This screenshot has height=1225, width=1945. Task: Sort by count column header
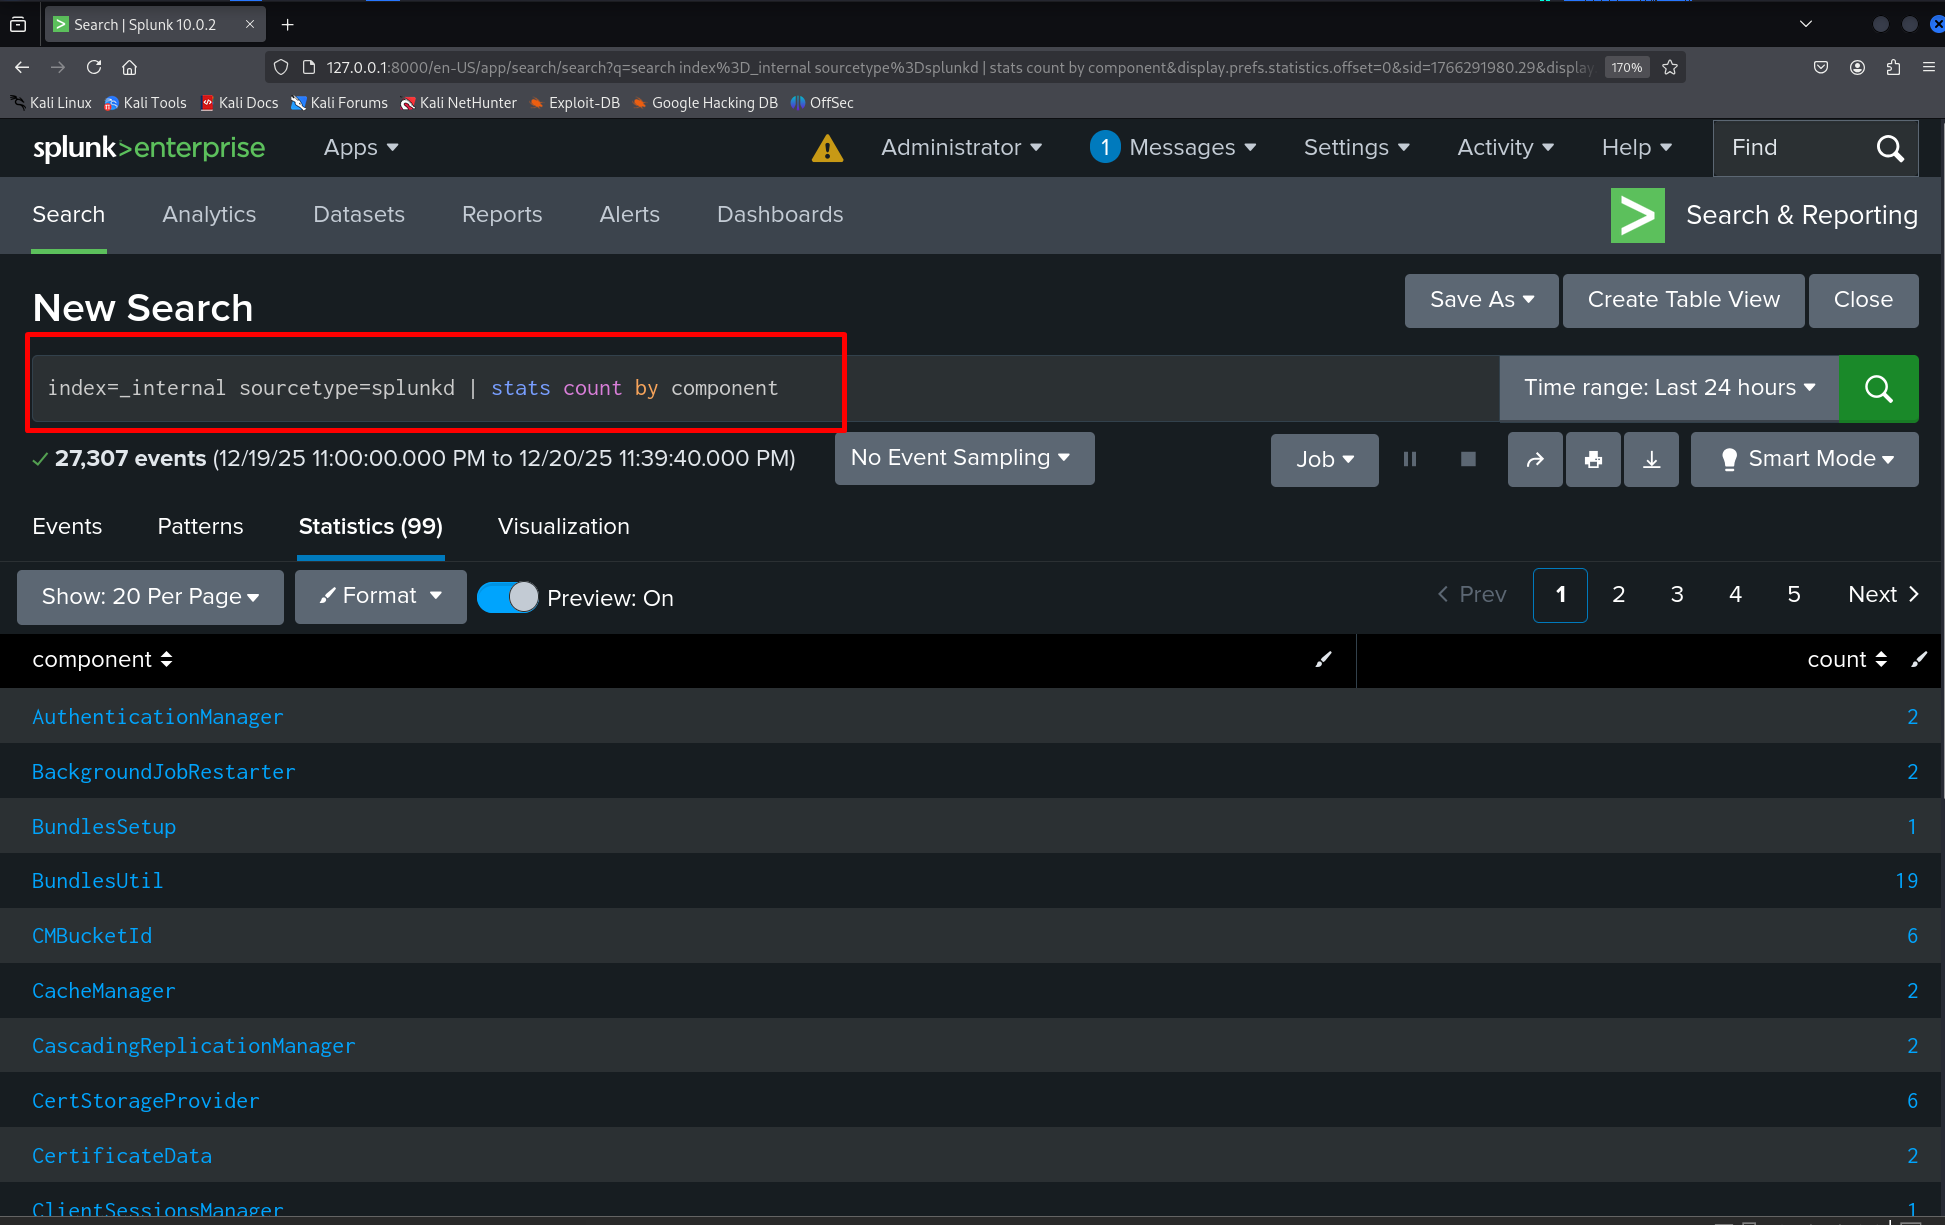click(1846, 659)
